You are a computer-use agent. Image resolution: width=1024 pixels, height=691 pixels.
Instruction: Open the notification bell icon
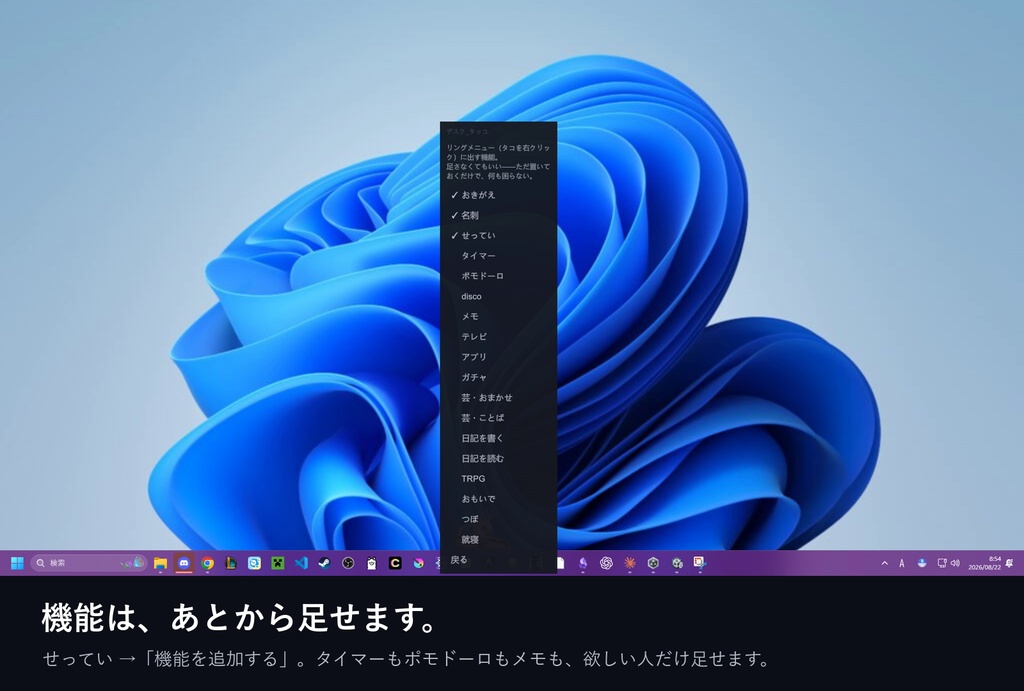[1010, 563]
